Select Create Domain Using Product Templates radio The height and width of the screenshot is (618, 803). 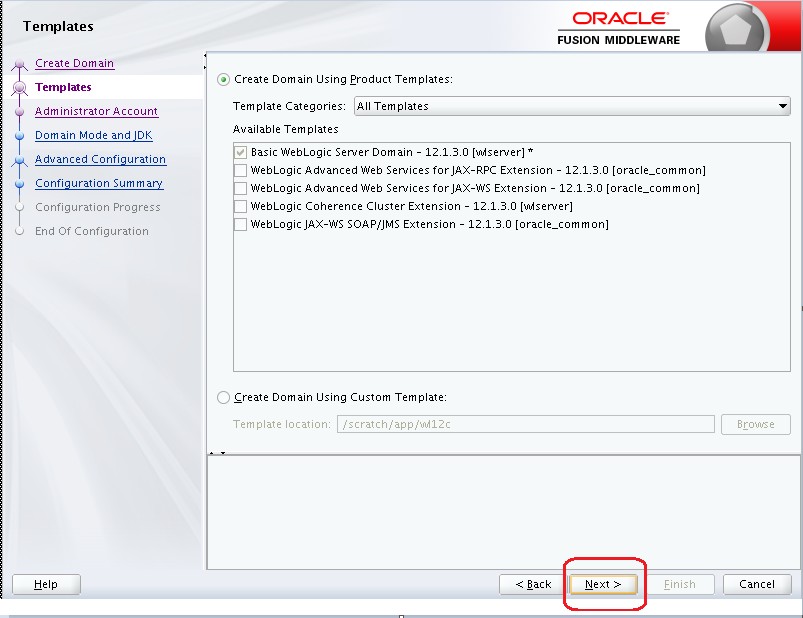[223, 79]
